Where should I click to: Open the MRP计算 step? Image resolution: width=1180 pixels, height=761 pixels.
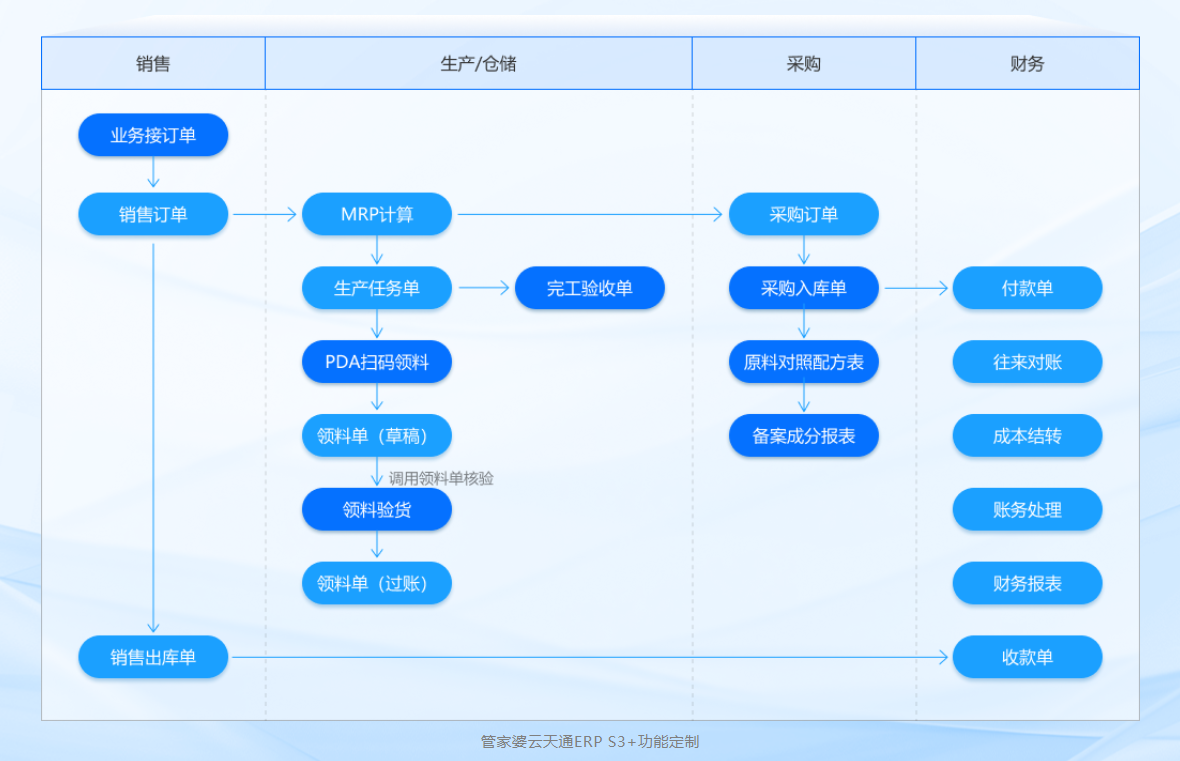(377, 214)
